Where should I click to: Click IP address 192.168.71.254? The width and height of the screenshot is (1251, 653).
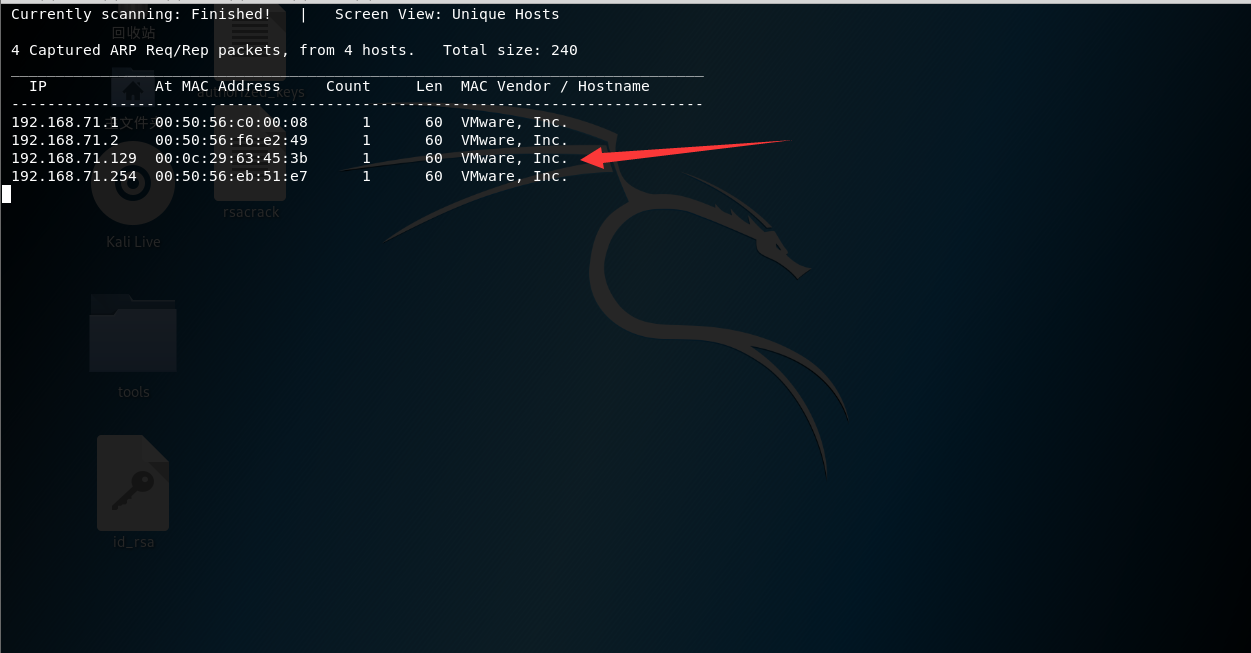(74, 176)
